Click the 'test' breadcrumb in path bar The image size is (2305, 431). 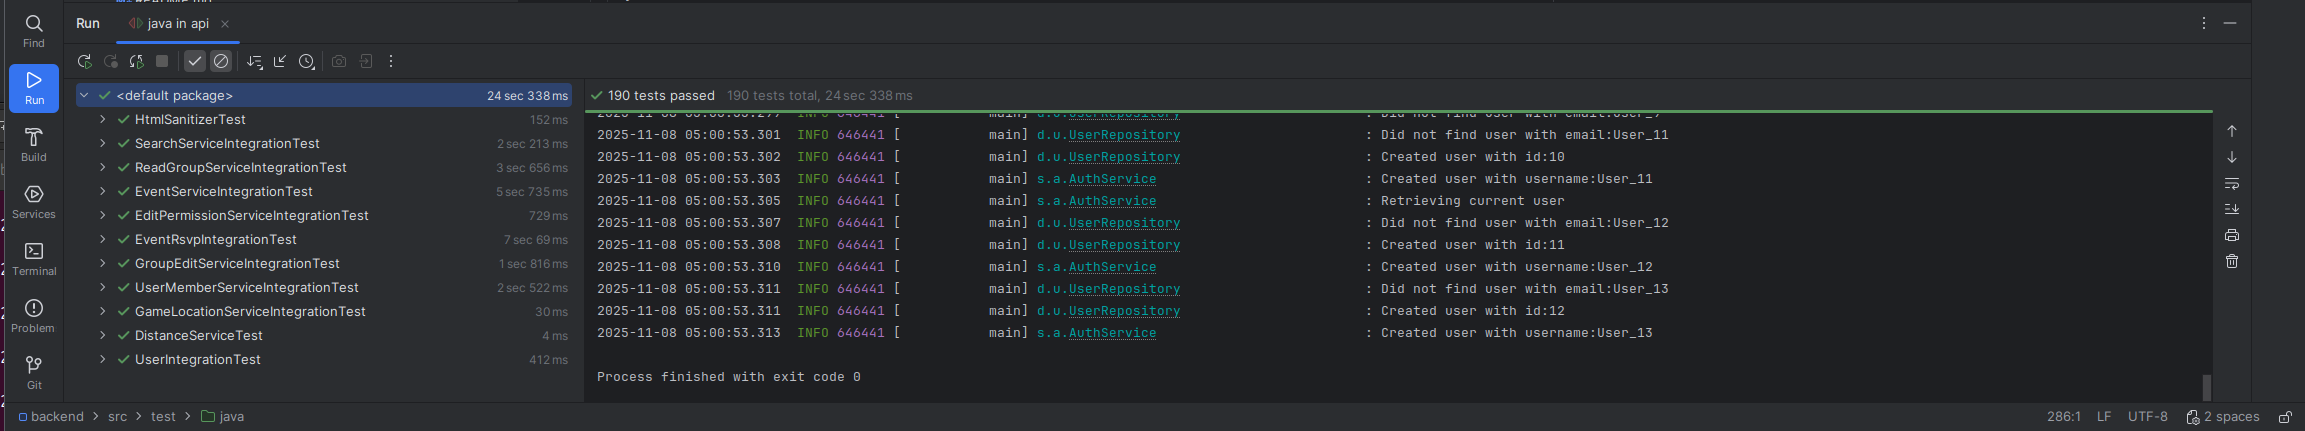coord(163,417)
